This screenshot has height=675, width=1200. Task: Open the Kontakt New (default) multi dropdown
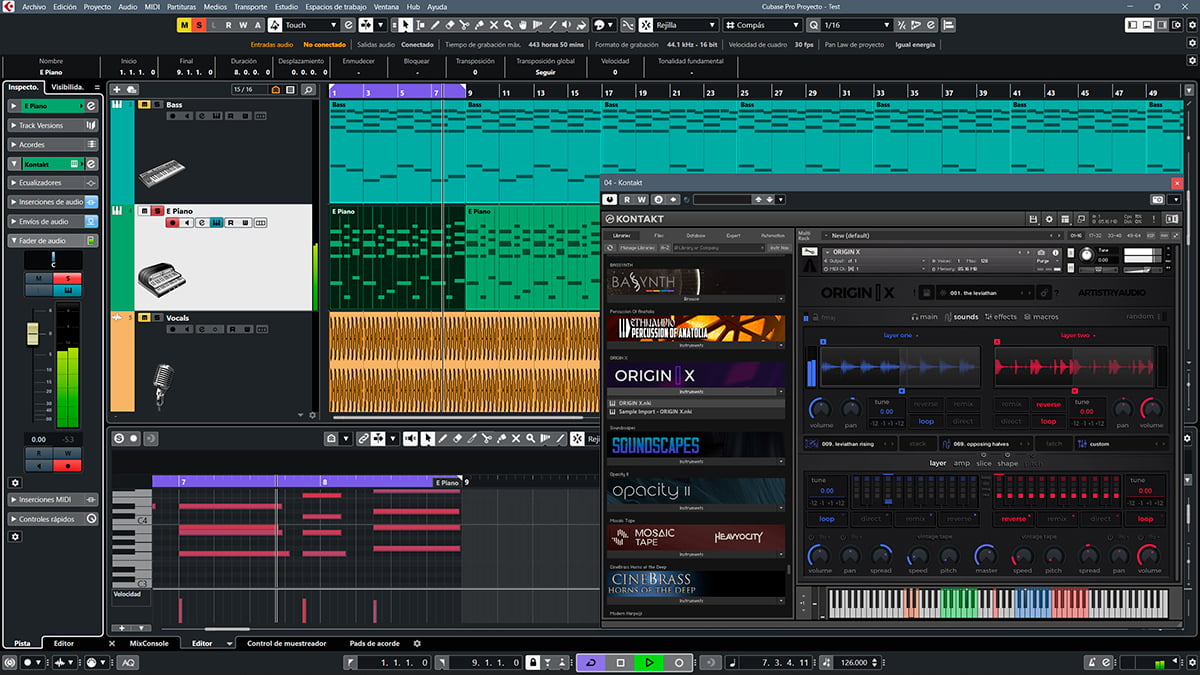click(x=944, y=235)
